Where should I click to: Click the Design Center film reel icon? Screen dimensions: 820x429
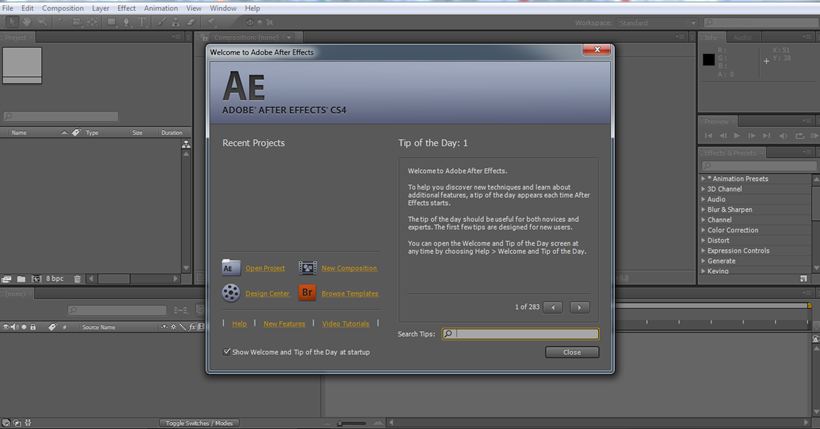coord(231,292)
